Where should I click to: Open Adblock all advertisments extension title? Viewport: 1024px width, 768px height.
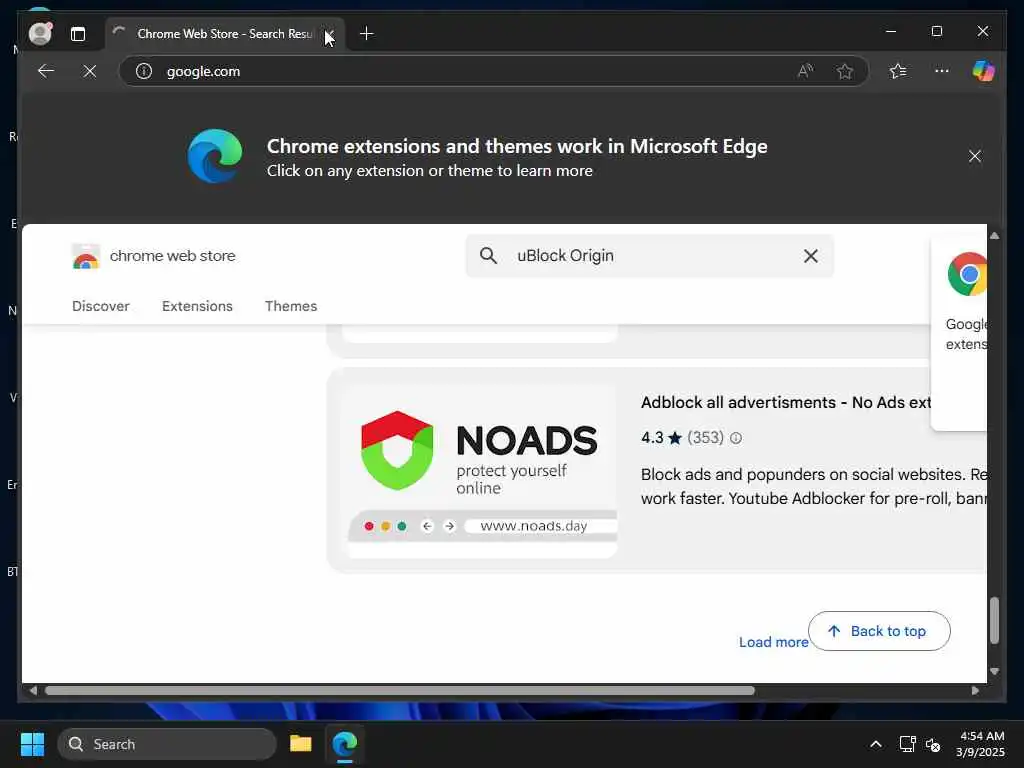[786, 402]
